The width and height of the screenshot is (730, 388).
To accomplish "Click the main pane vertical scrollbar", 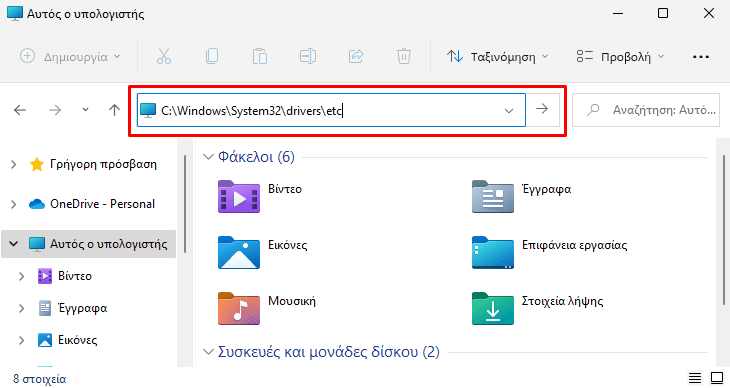I will click(724, 230).
